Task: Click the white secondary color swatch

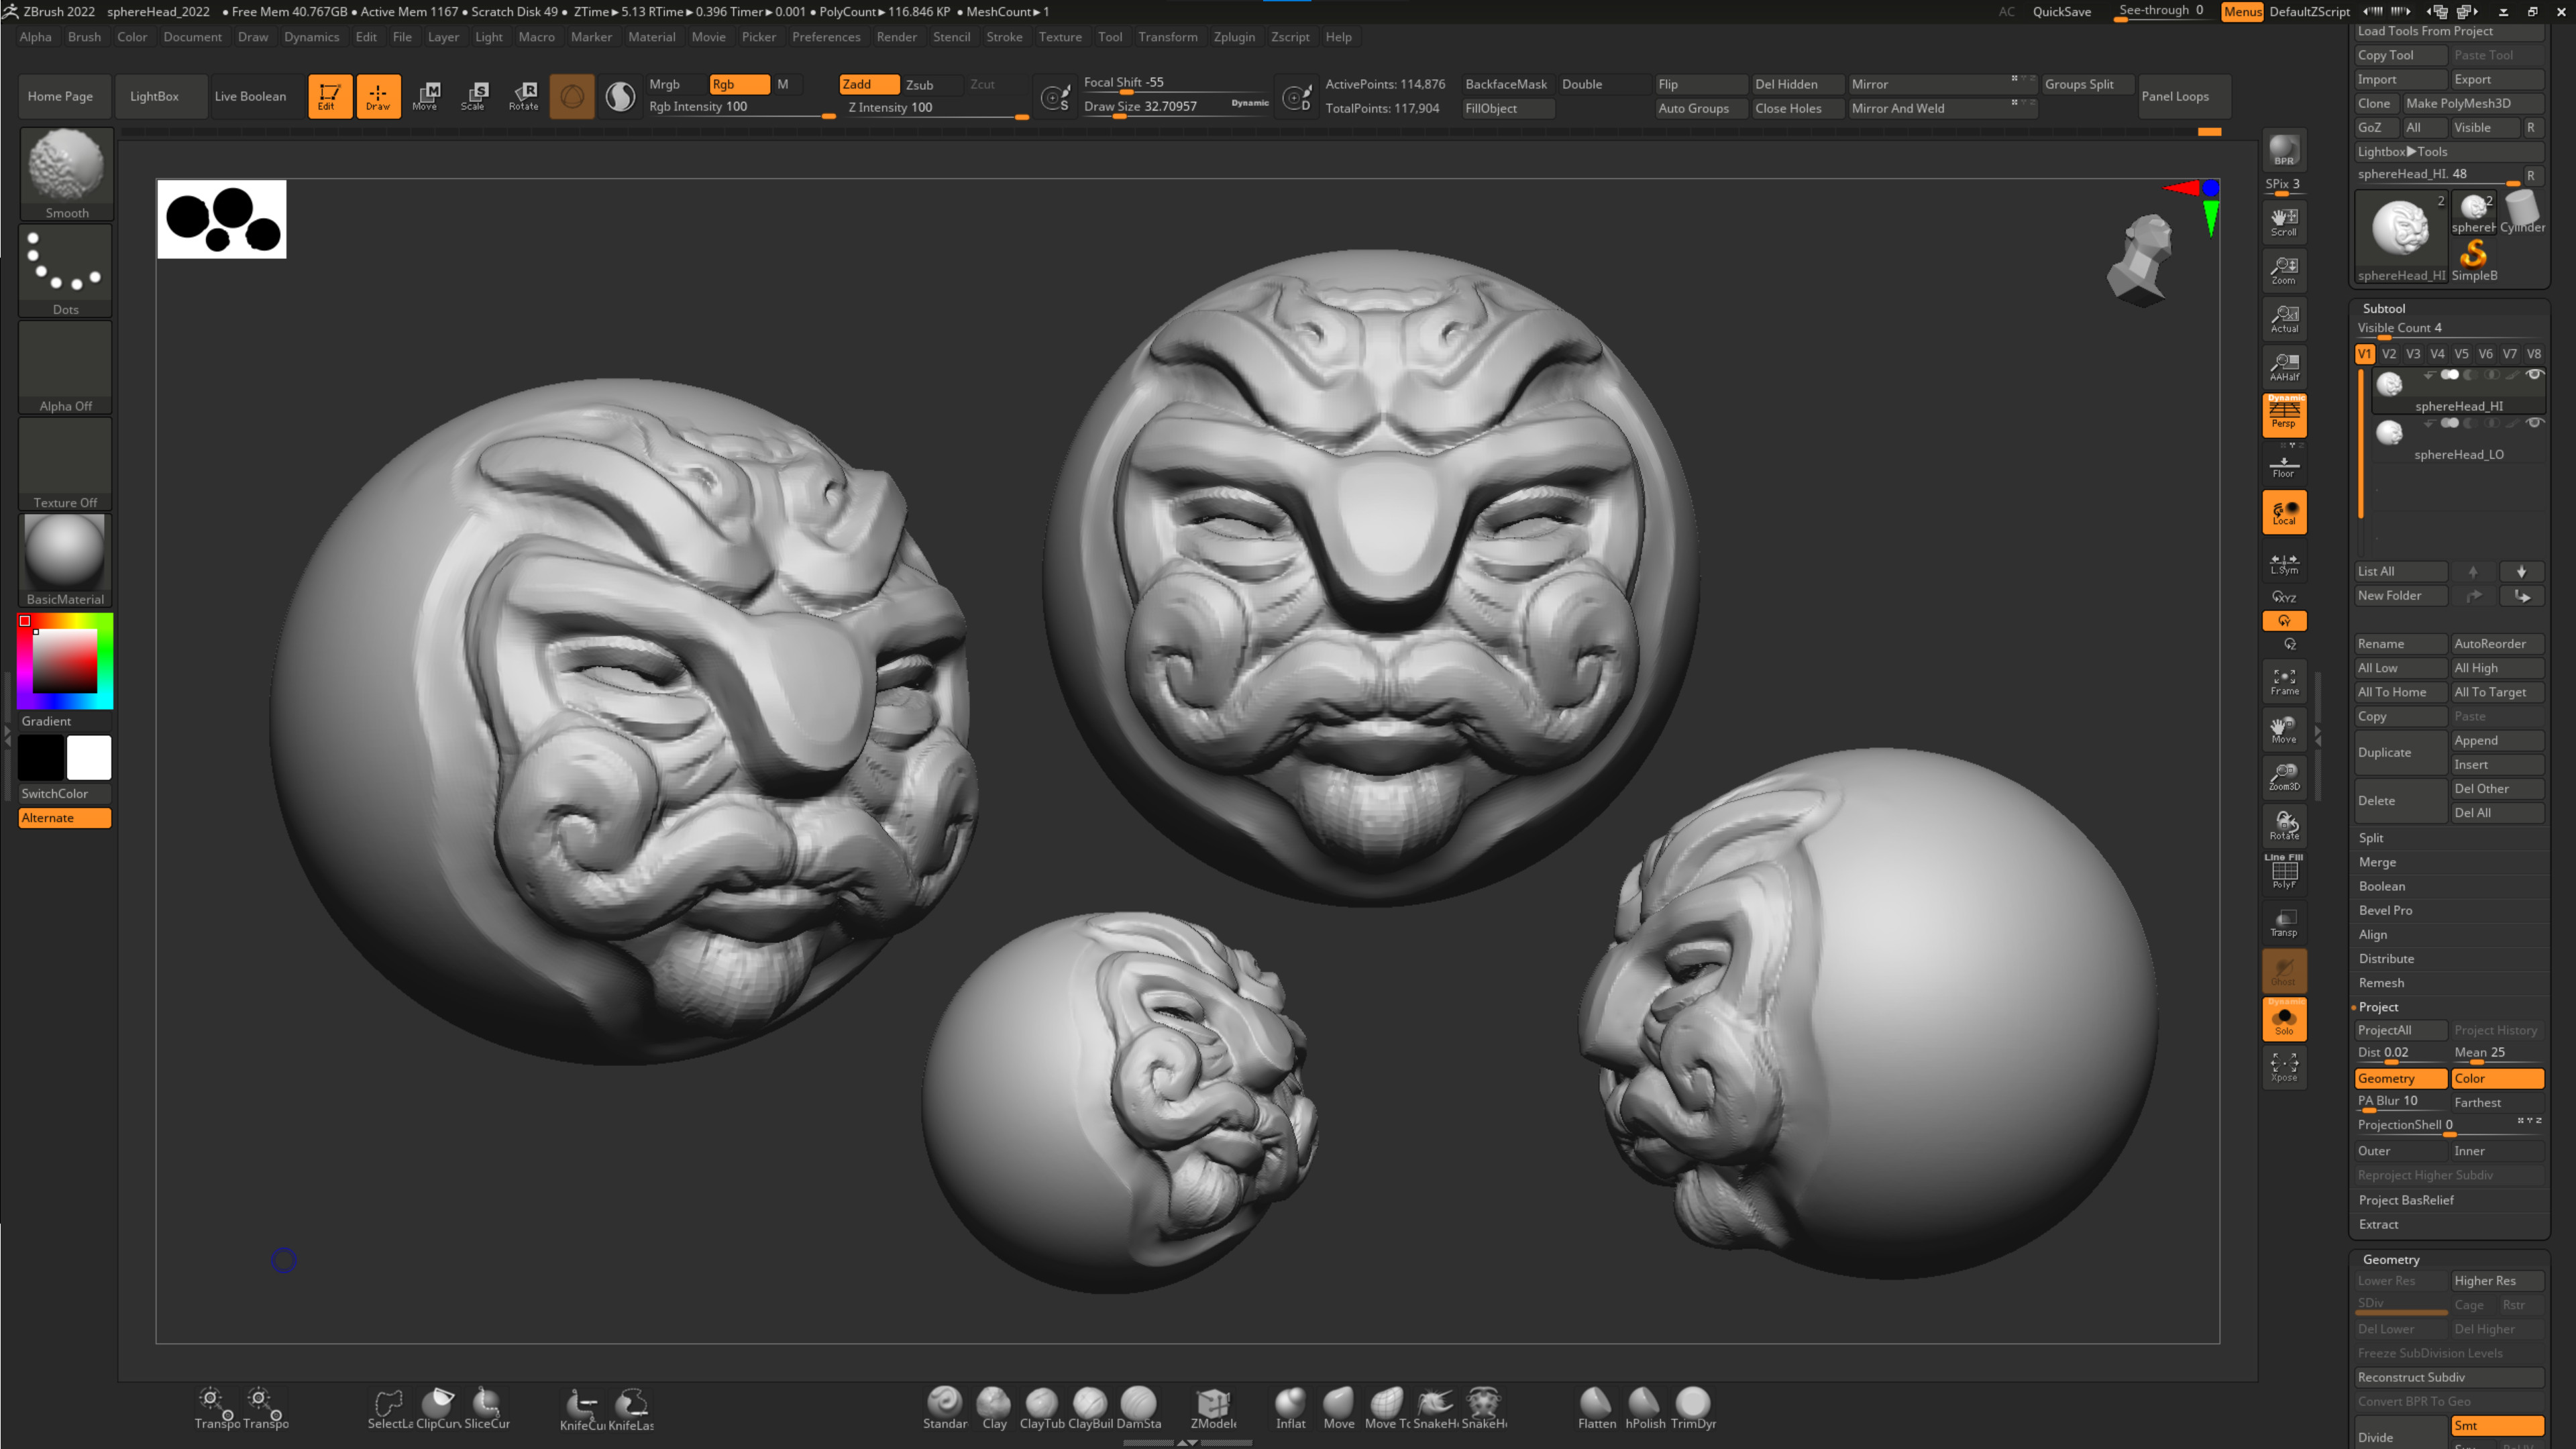Action: pyautogui.click(x=89, y=757)
